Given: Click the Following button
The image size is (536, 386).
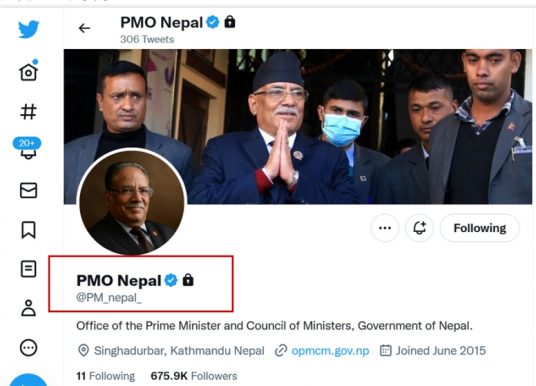Looking at the screenshot, I should (x=480, y=228).
